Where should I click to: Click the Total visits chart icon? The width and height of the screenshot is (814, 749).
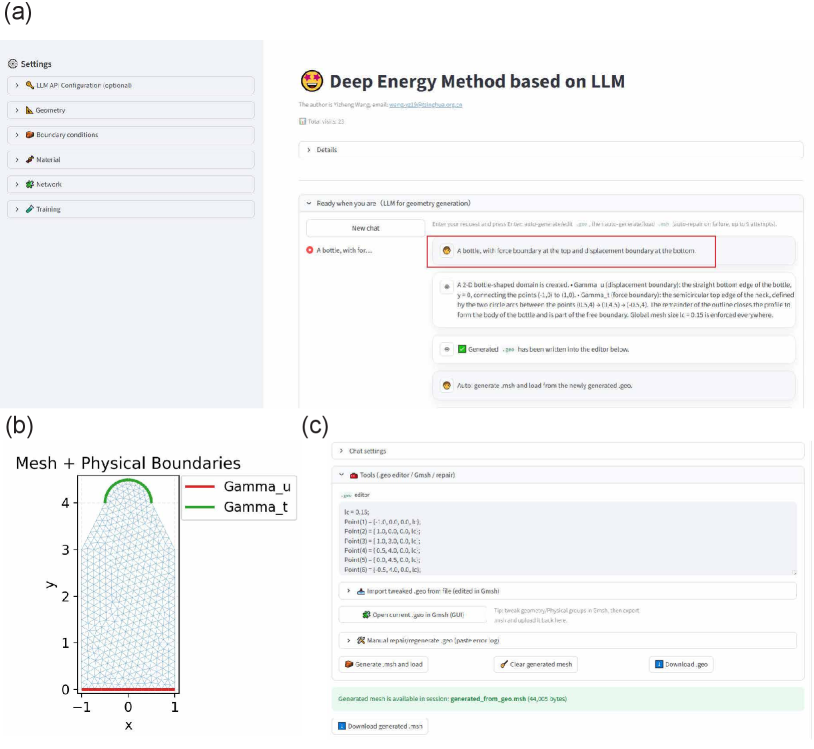[302, 121]
